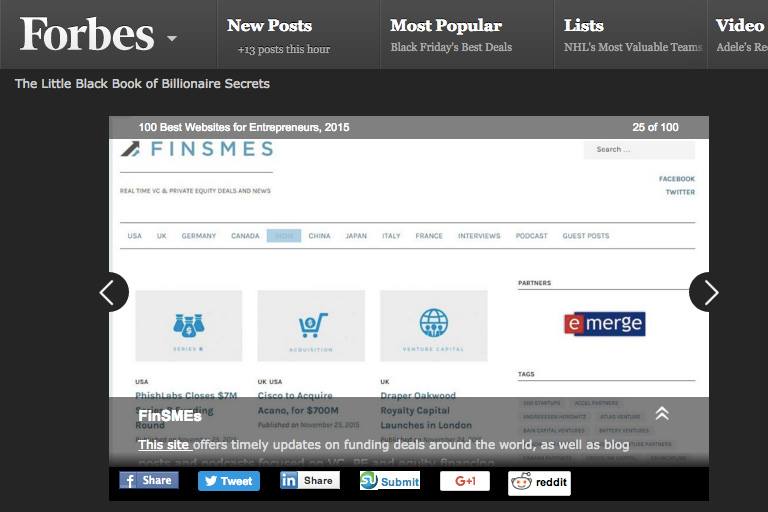Viewport: 768px width, 512px height.
Task: Open the Forbes logo dropdown arrow
Action: coord(171,38)
